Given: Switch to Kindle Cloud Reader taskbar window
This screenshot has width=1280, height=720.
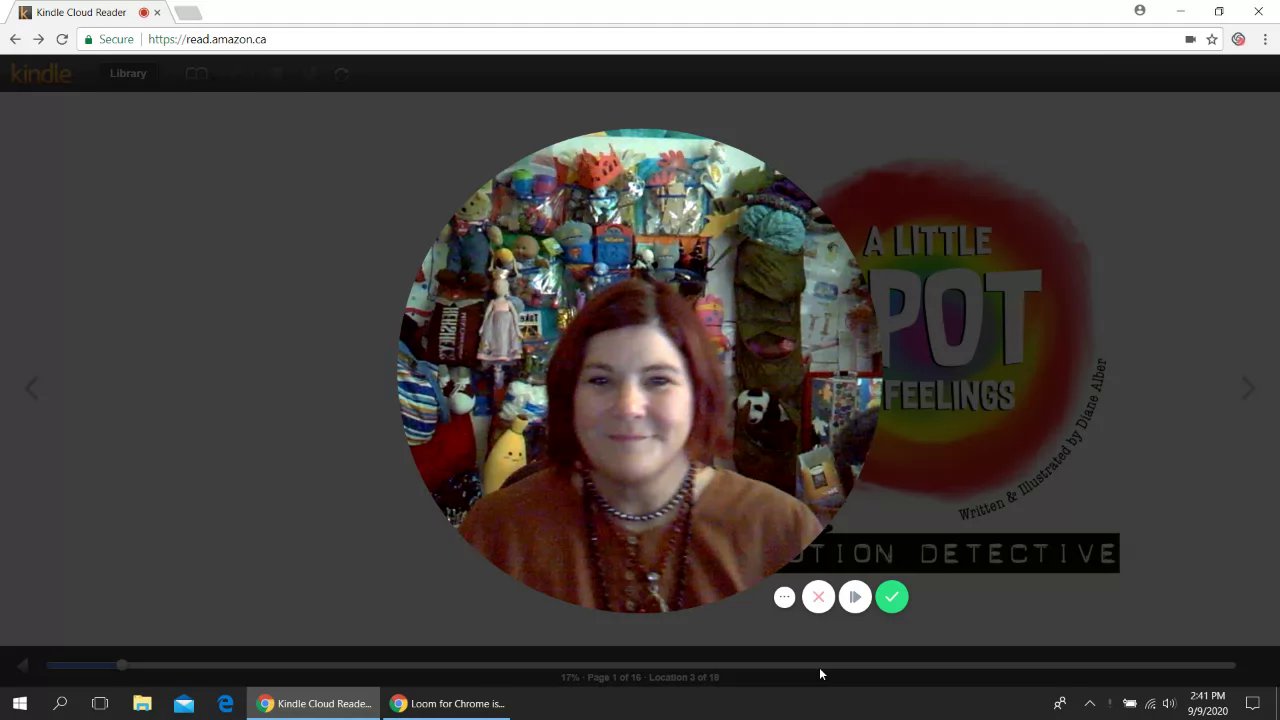Looking at the screenshot, I should 314,703.
